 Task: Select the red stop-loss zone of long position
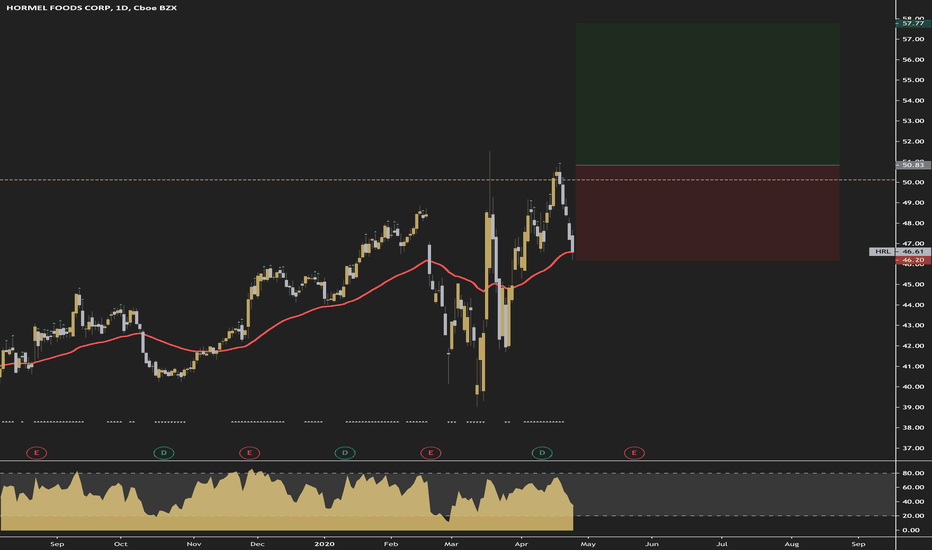pos(707,213)
